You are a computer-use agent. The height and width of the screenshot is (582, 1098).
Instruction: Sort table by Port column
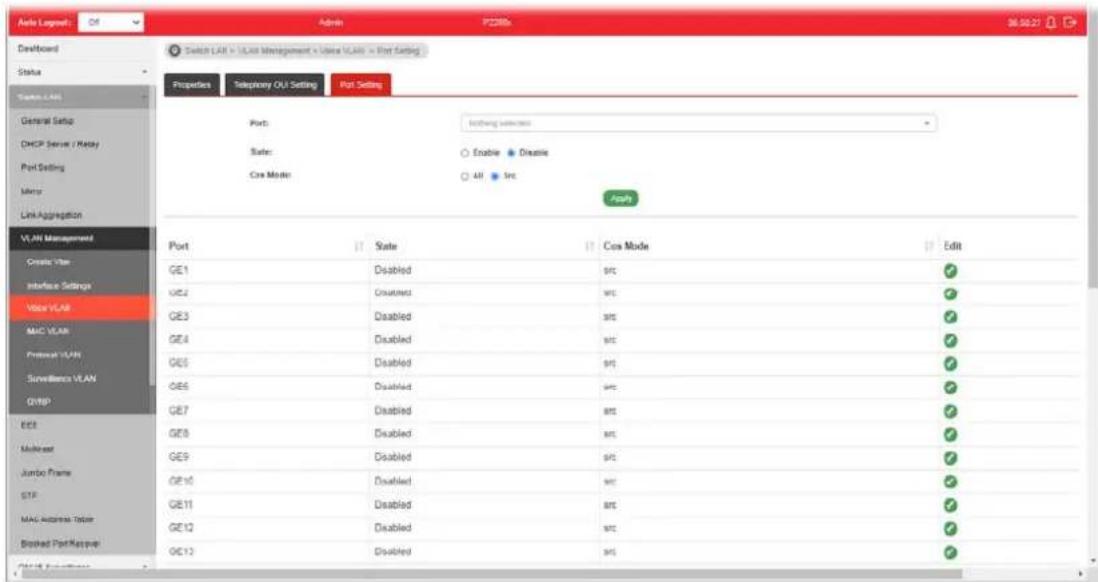(x=359, y=247)
